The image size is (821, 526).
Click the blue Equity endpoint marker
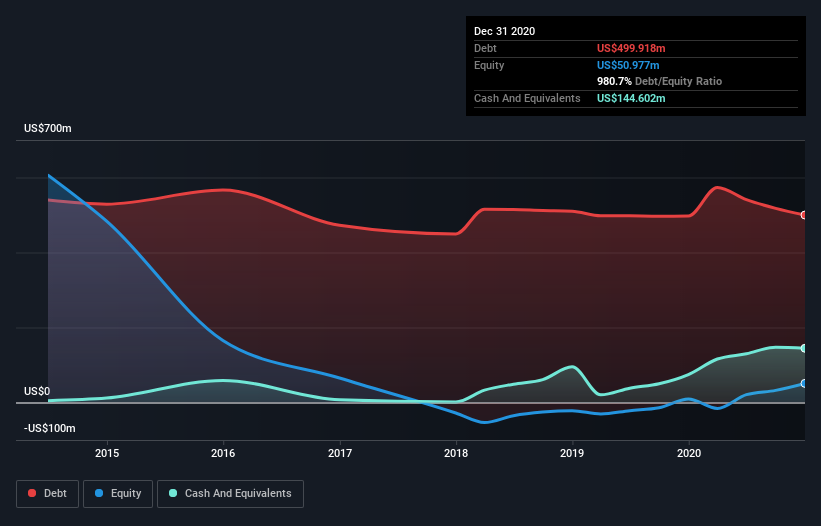[x=803, y=384]
